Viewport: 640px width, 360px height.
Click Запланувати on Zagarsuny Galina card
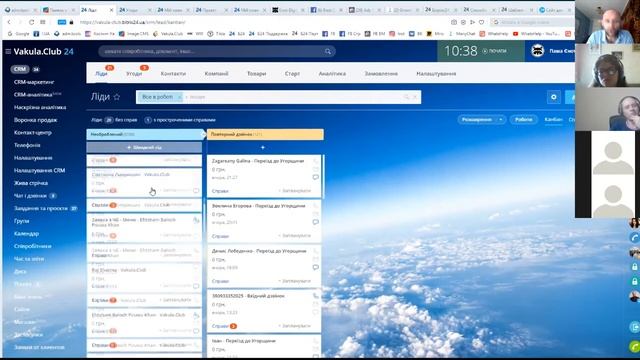pyautogui.click(x=295, y=191)
